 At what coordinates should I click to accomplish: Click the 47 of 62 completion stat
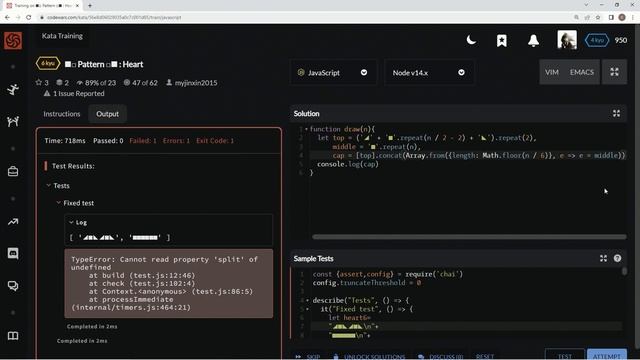(x=141, y=83)
